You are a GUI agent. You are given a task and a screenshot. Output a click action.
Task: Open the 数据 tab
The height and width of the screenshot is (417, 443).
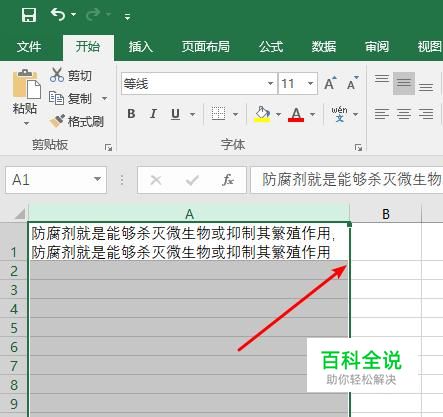tap(324, 47)
